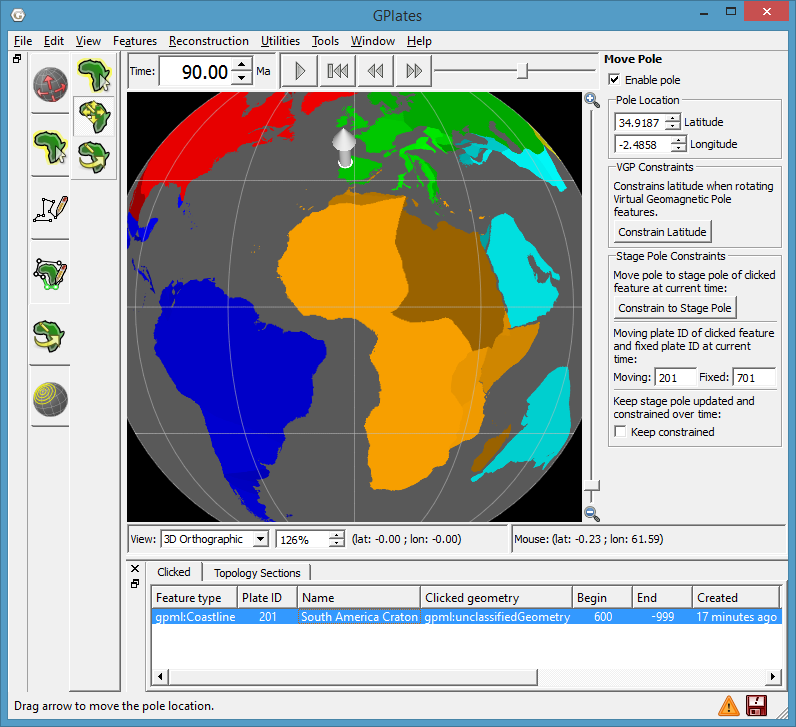This screenshot has height=727, width=796.
Task: Sort by the Plate ID column header
Action: pyautogui.click(x=267, y=598)
